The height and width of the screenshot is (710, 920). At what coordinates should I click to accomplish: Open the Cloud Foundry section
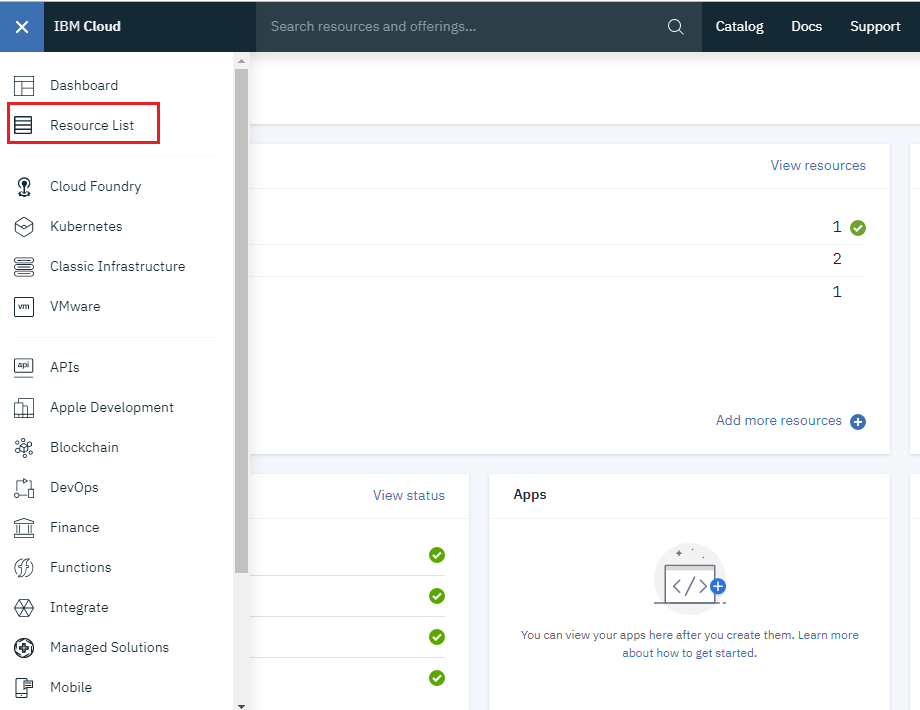[93, 186]
